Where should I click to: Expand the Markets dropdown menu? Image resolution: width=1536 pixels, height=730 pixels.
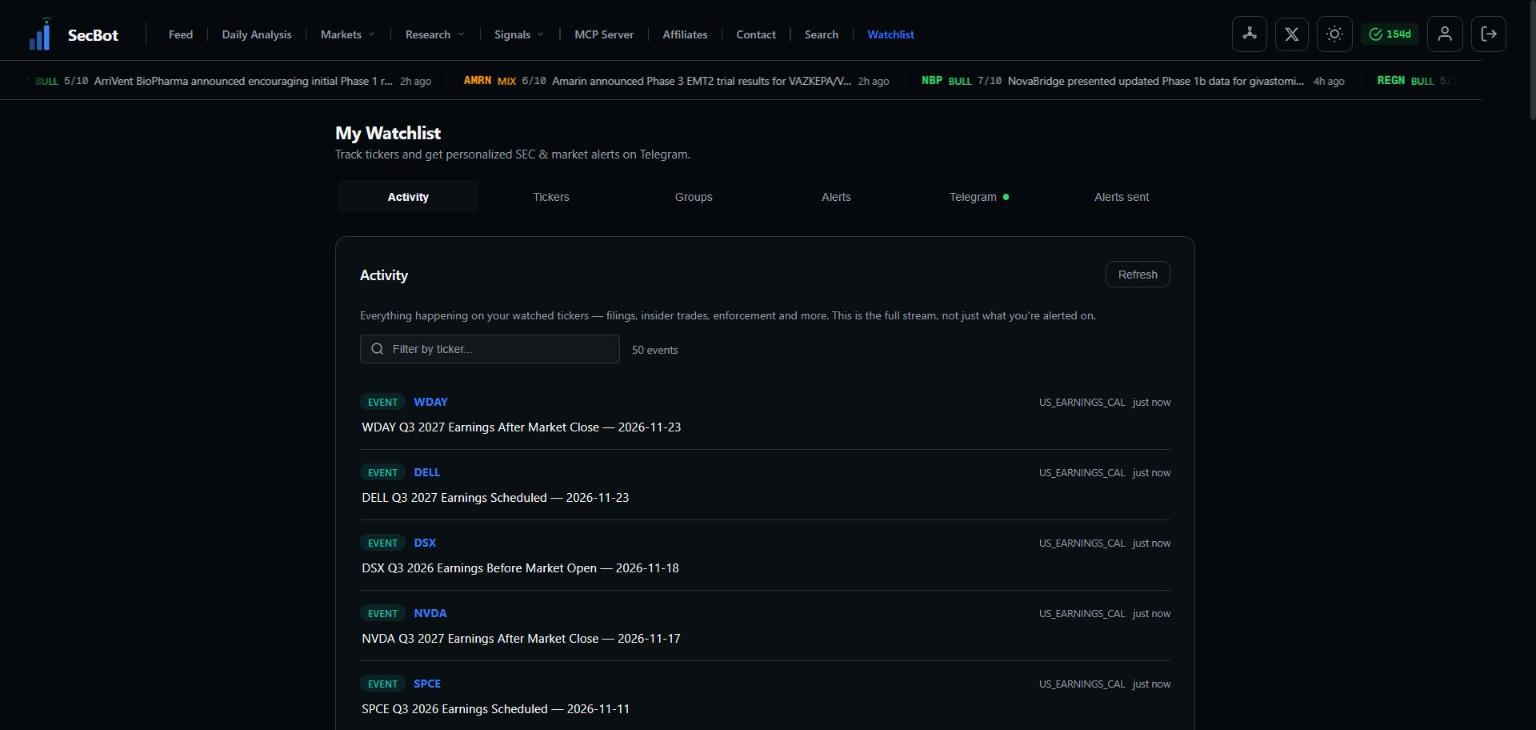[x=347, y=34]
